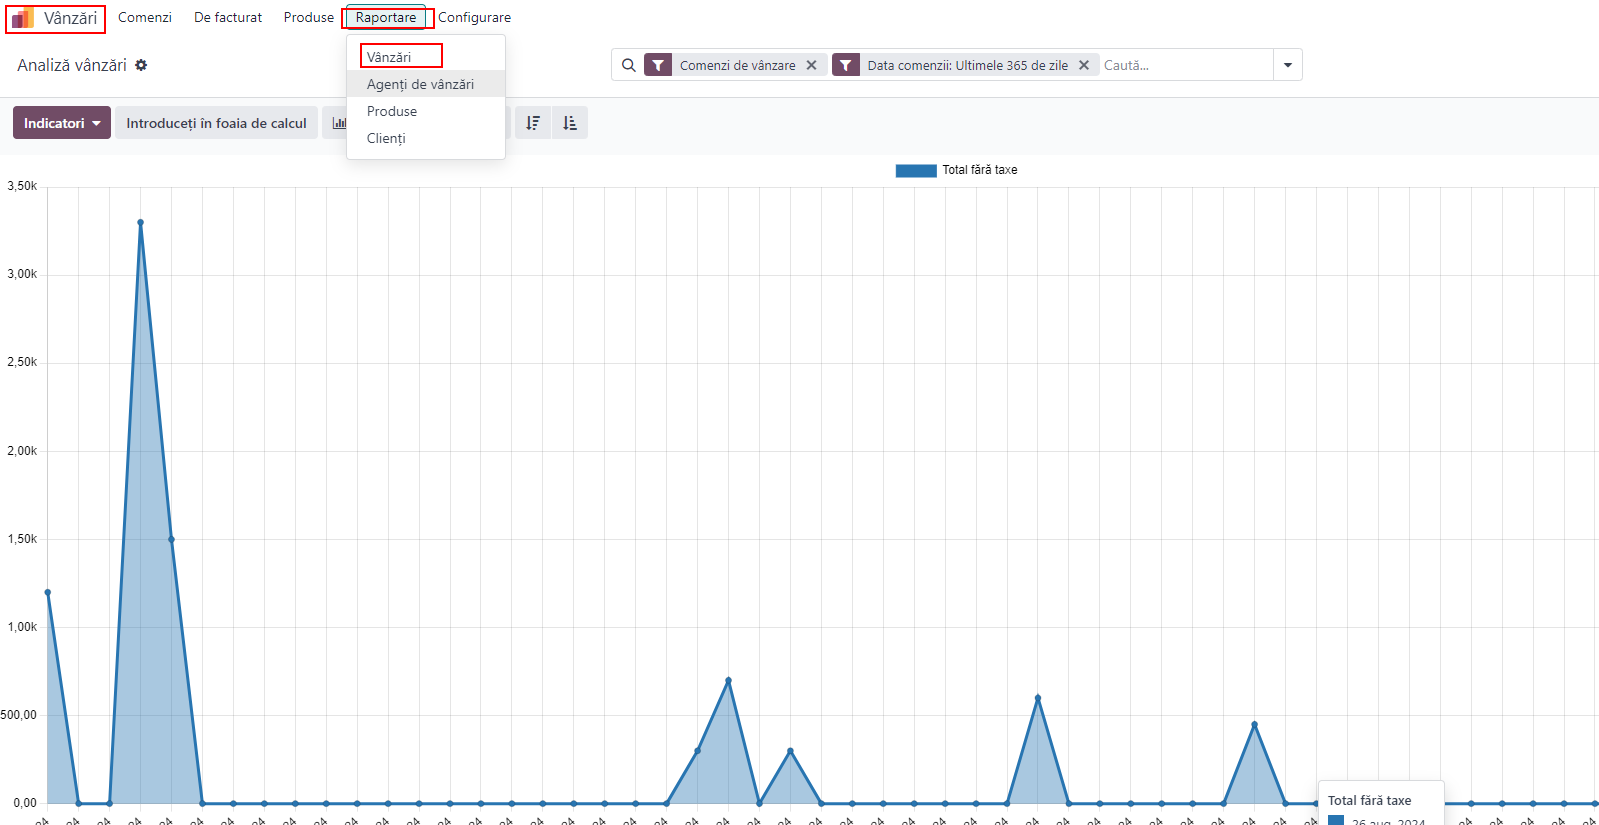Select Vânzări in Raportare dropdown
Screen dimensions: 1599x825
point(425,57)
